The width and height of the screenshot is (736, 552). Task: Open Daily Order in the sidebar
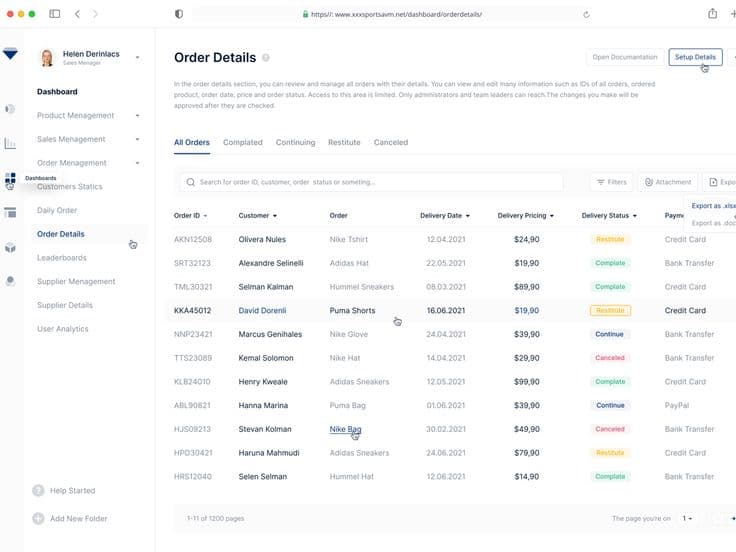(x=57, y=210)
